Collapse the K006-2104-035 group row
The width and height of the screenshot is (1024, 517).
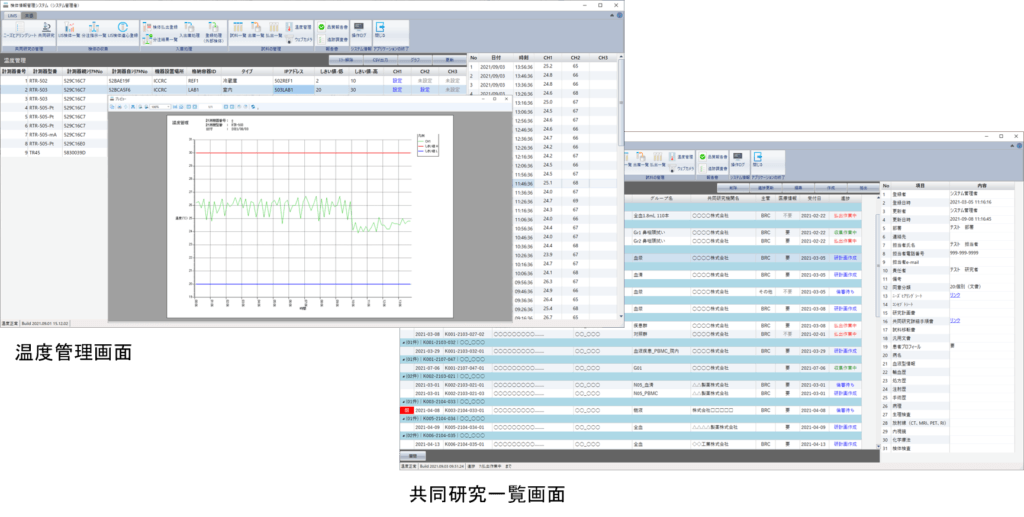pyautogui.click(x=404, y=436)
